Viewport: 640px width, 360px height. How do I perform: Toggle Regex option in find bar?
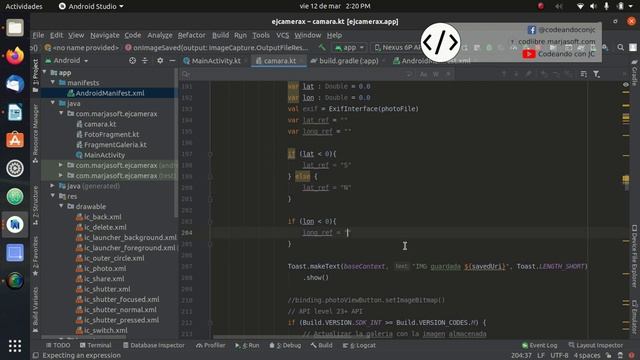click(448, 74)
